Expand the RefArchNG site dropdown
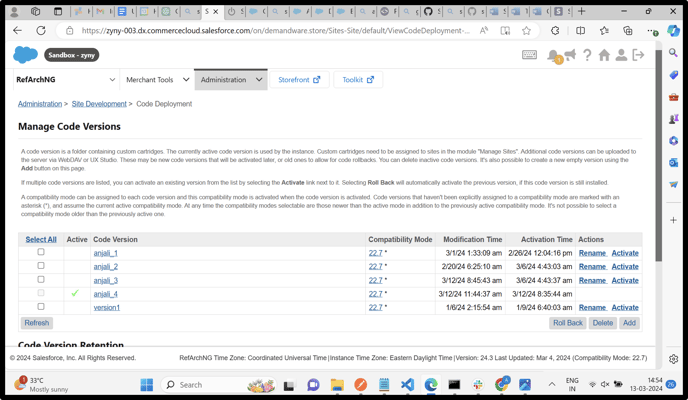Screen dimensions: 688x400 coord(112,80)
